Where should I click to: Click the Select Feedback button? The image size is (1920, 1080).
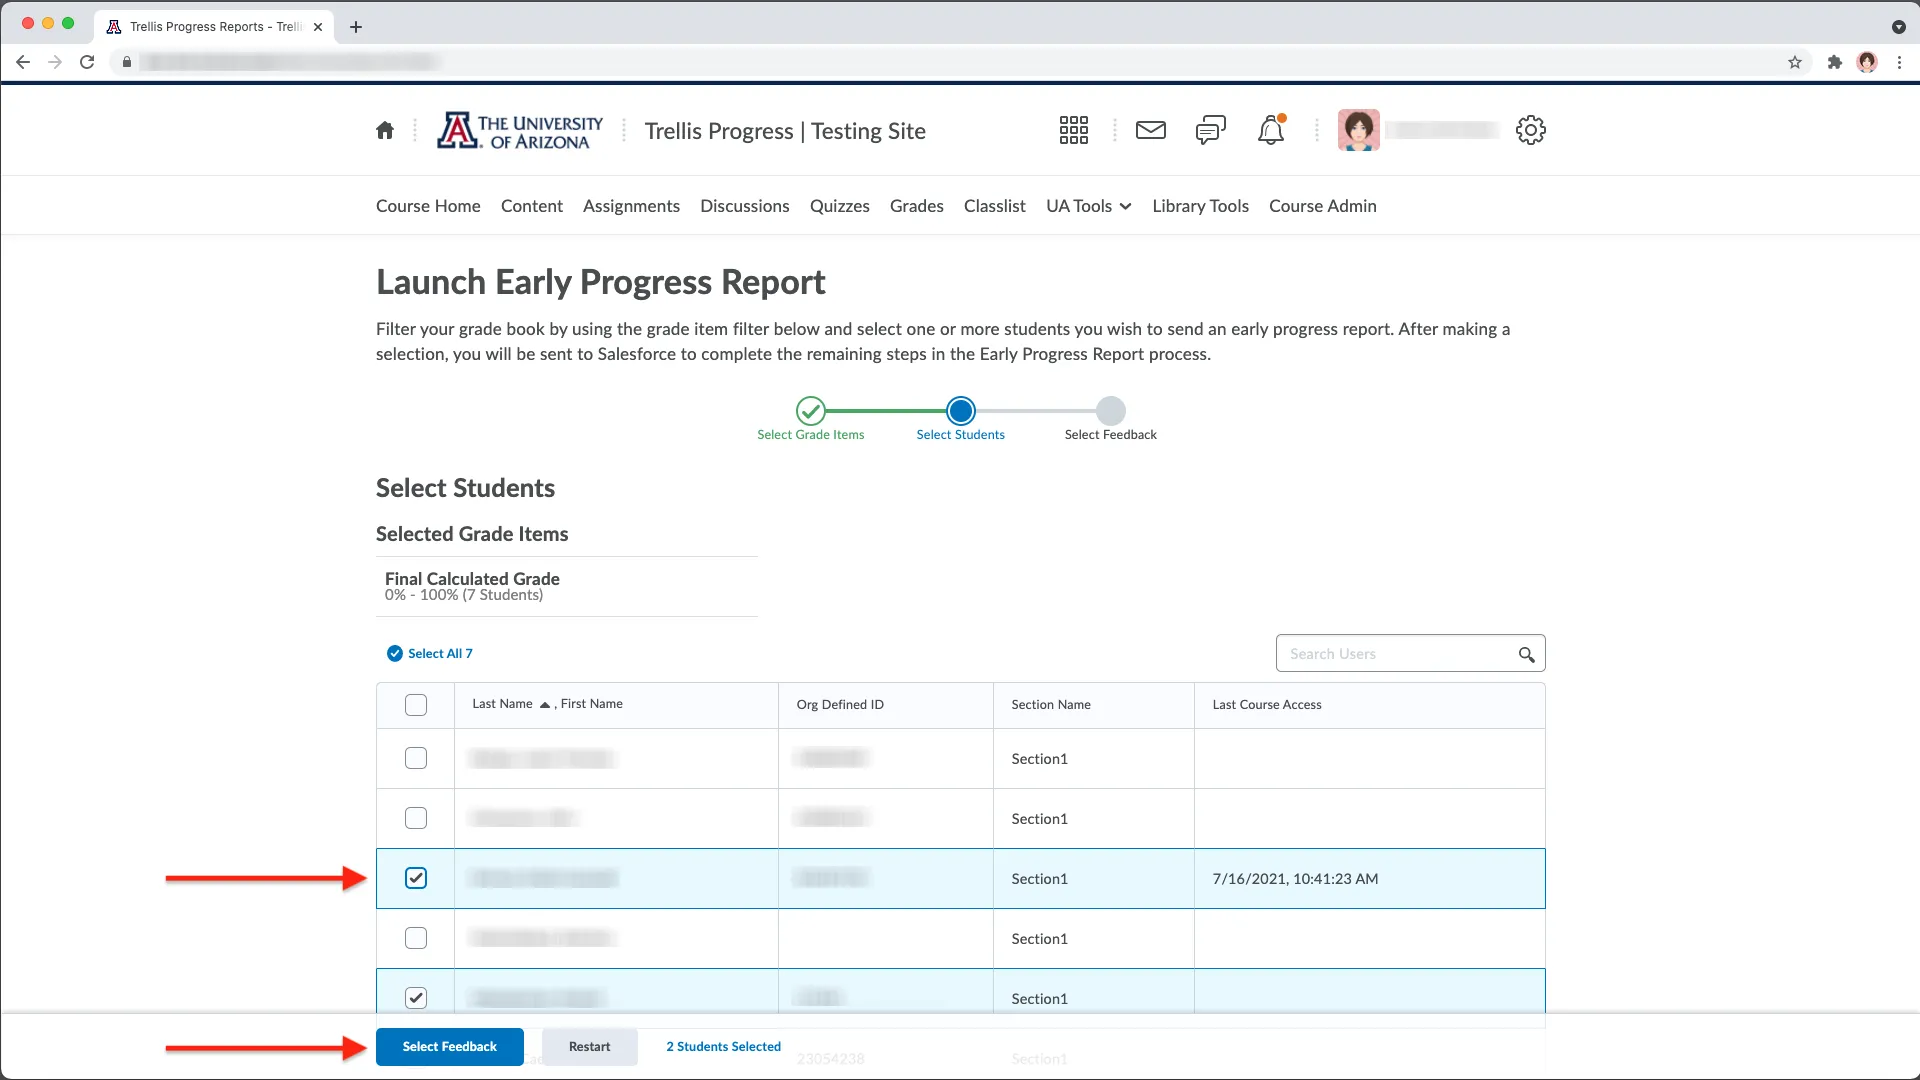(448, 1046)
